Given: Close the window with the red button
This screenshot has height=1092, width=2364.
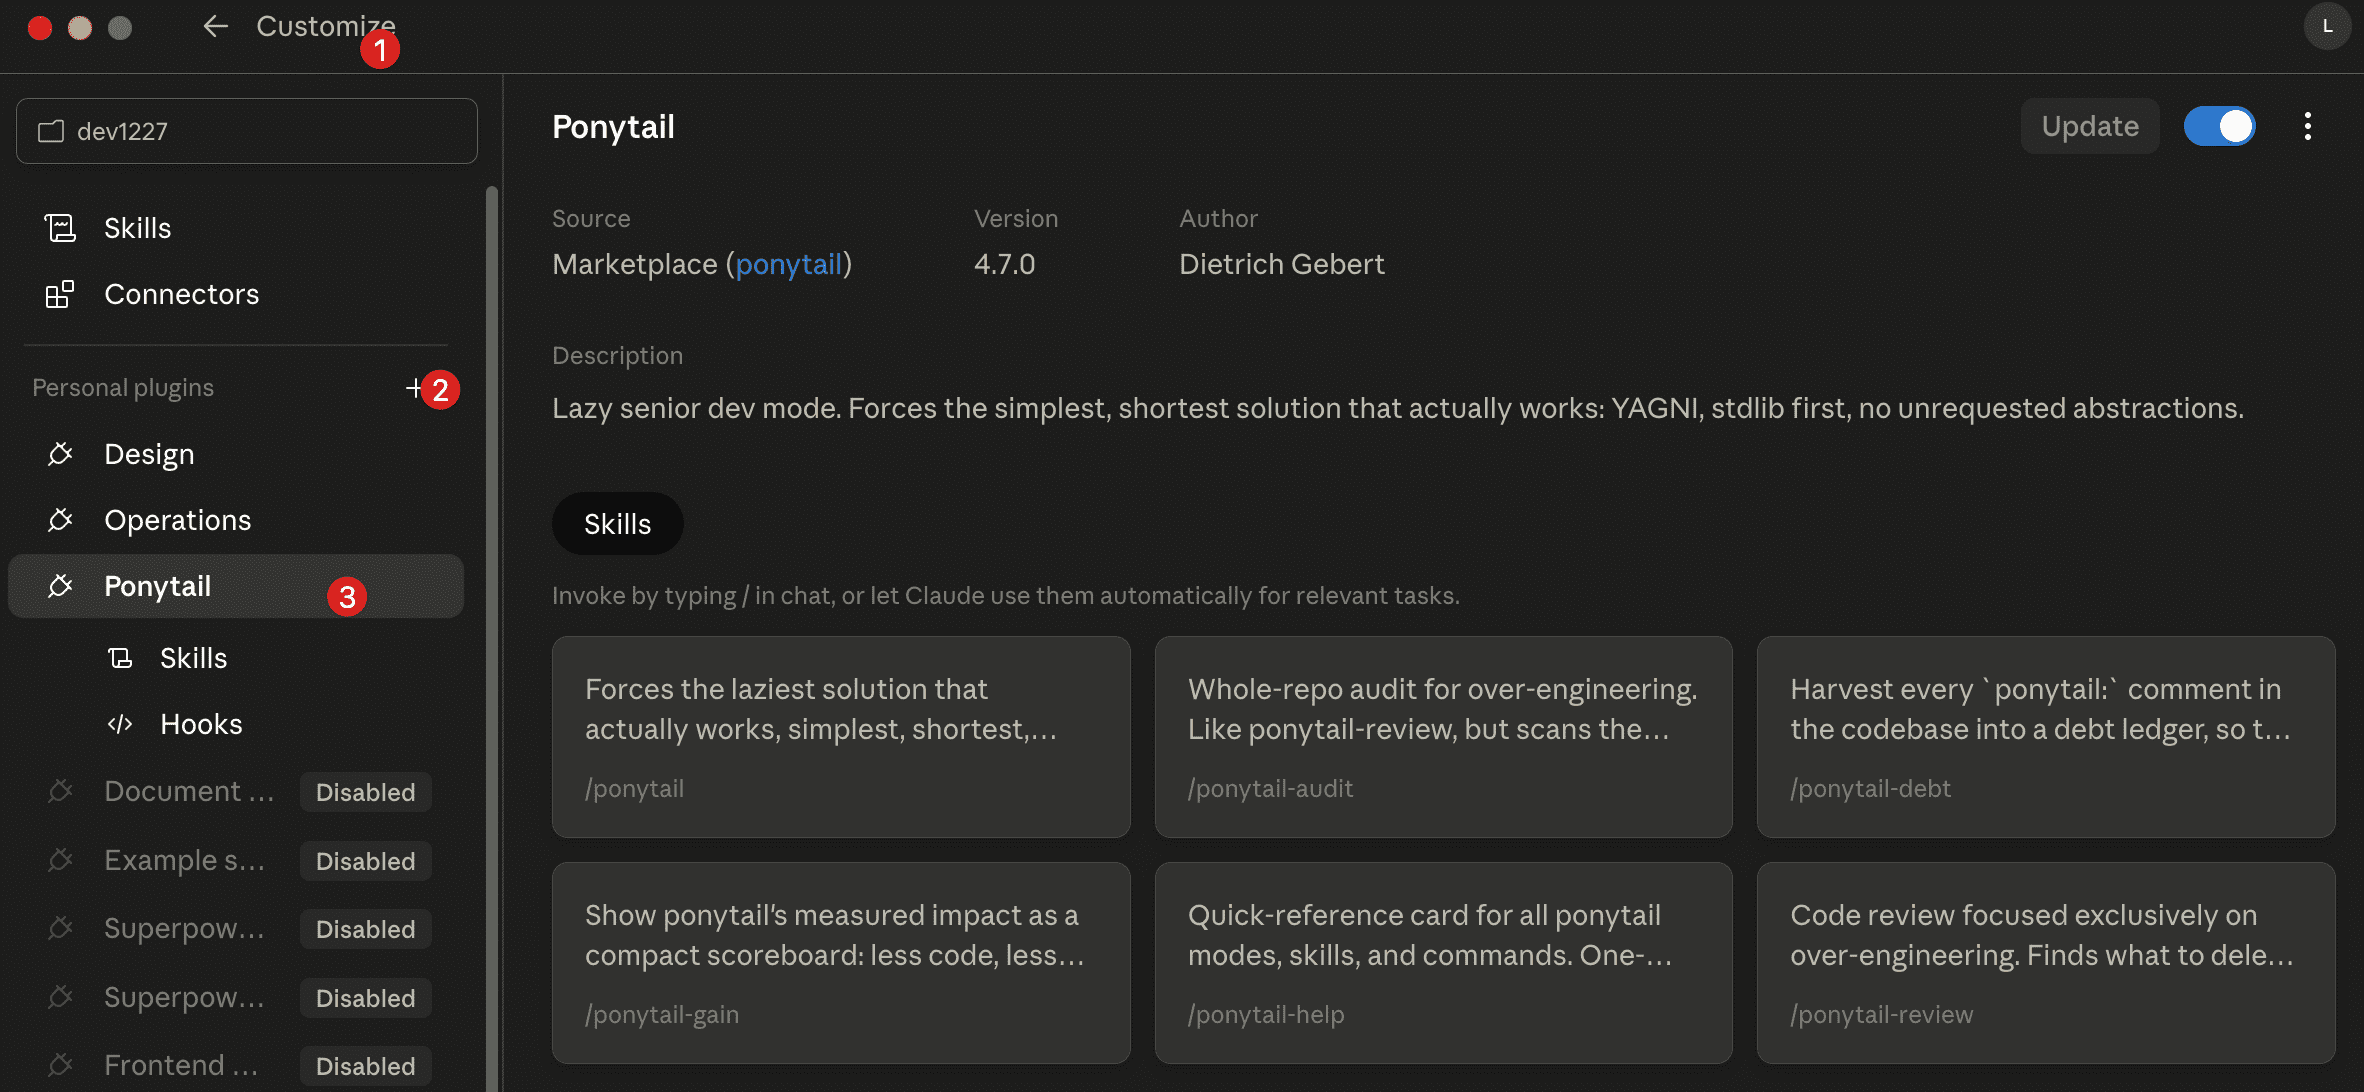Looking at the screenshot, I should point(40,28).
